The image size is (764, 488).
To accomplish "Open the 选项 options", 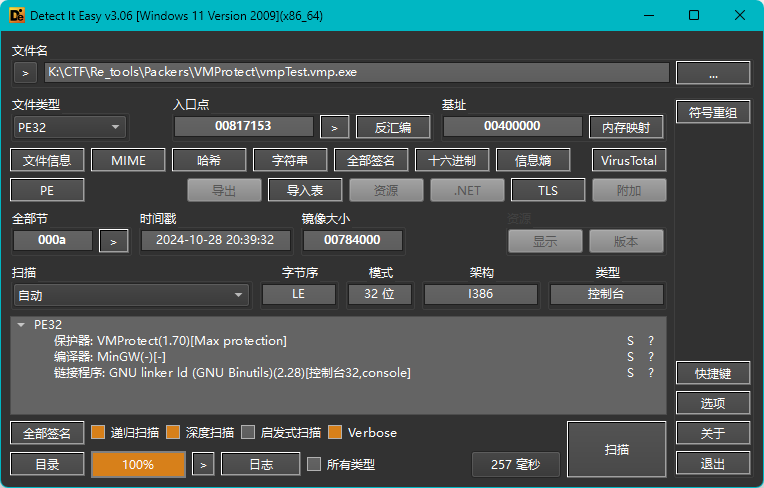I will (713, 403).
